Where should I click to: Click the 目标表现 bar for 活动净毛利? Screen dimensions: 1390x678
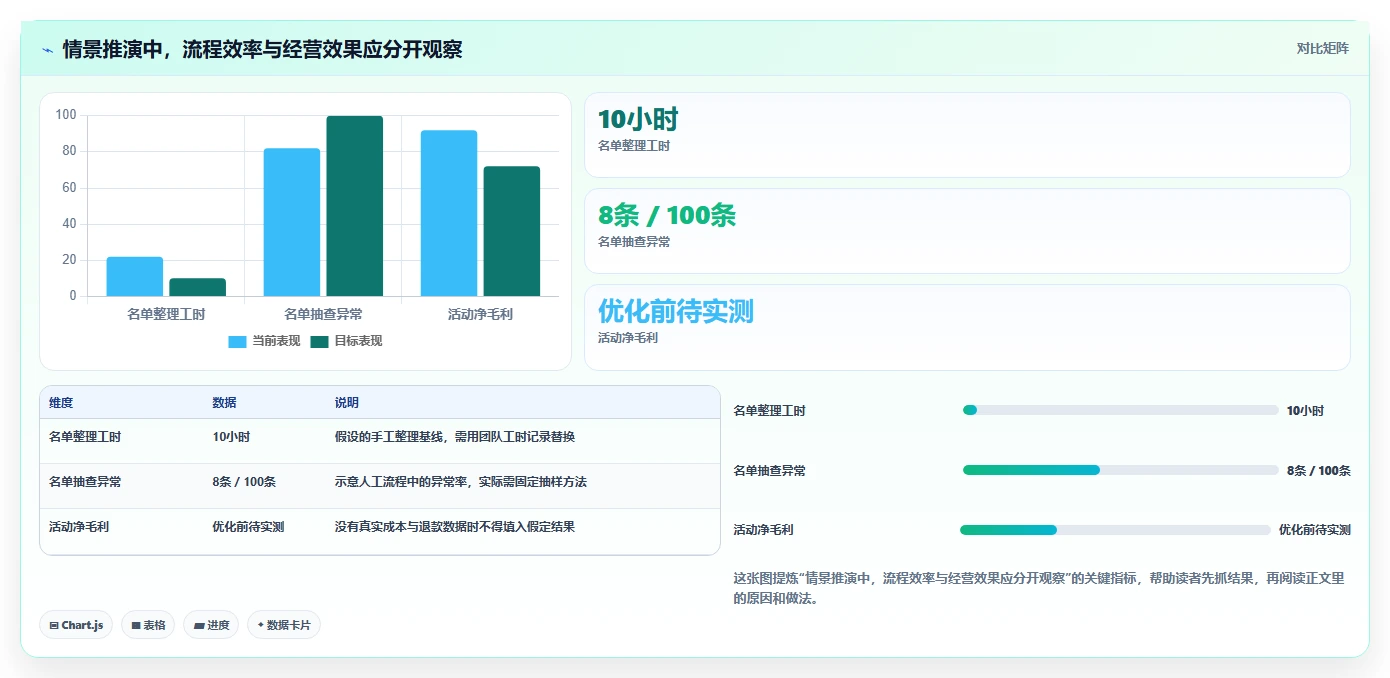click(x=511, y=231)
